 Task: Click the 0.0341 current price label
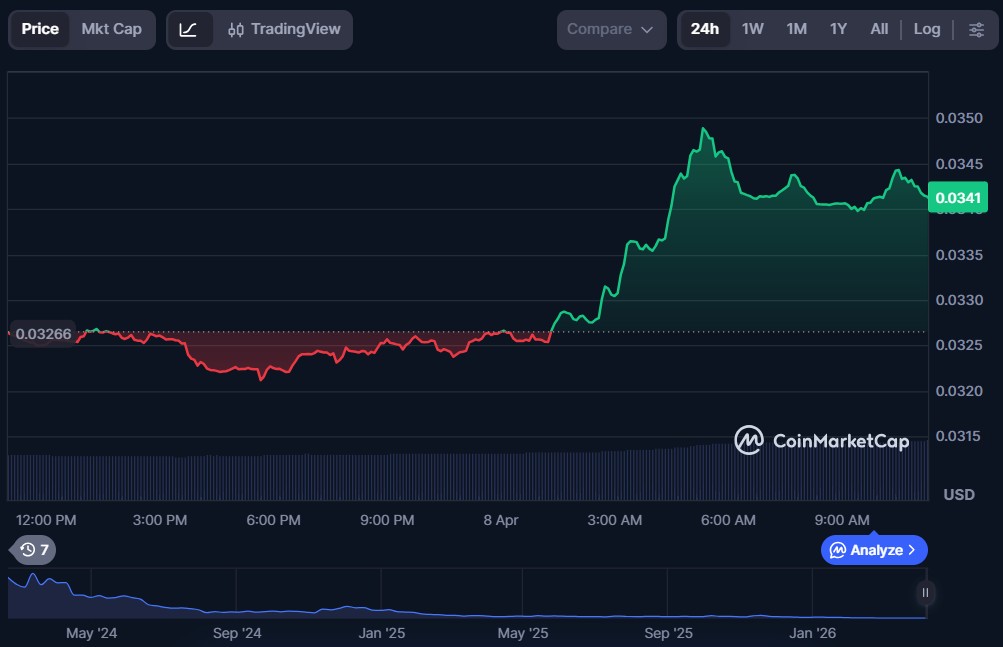click(958, 198)
